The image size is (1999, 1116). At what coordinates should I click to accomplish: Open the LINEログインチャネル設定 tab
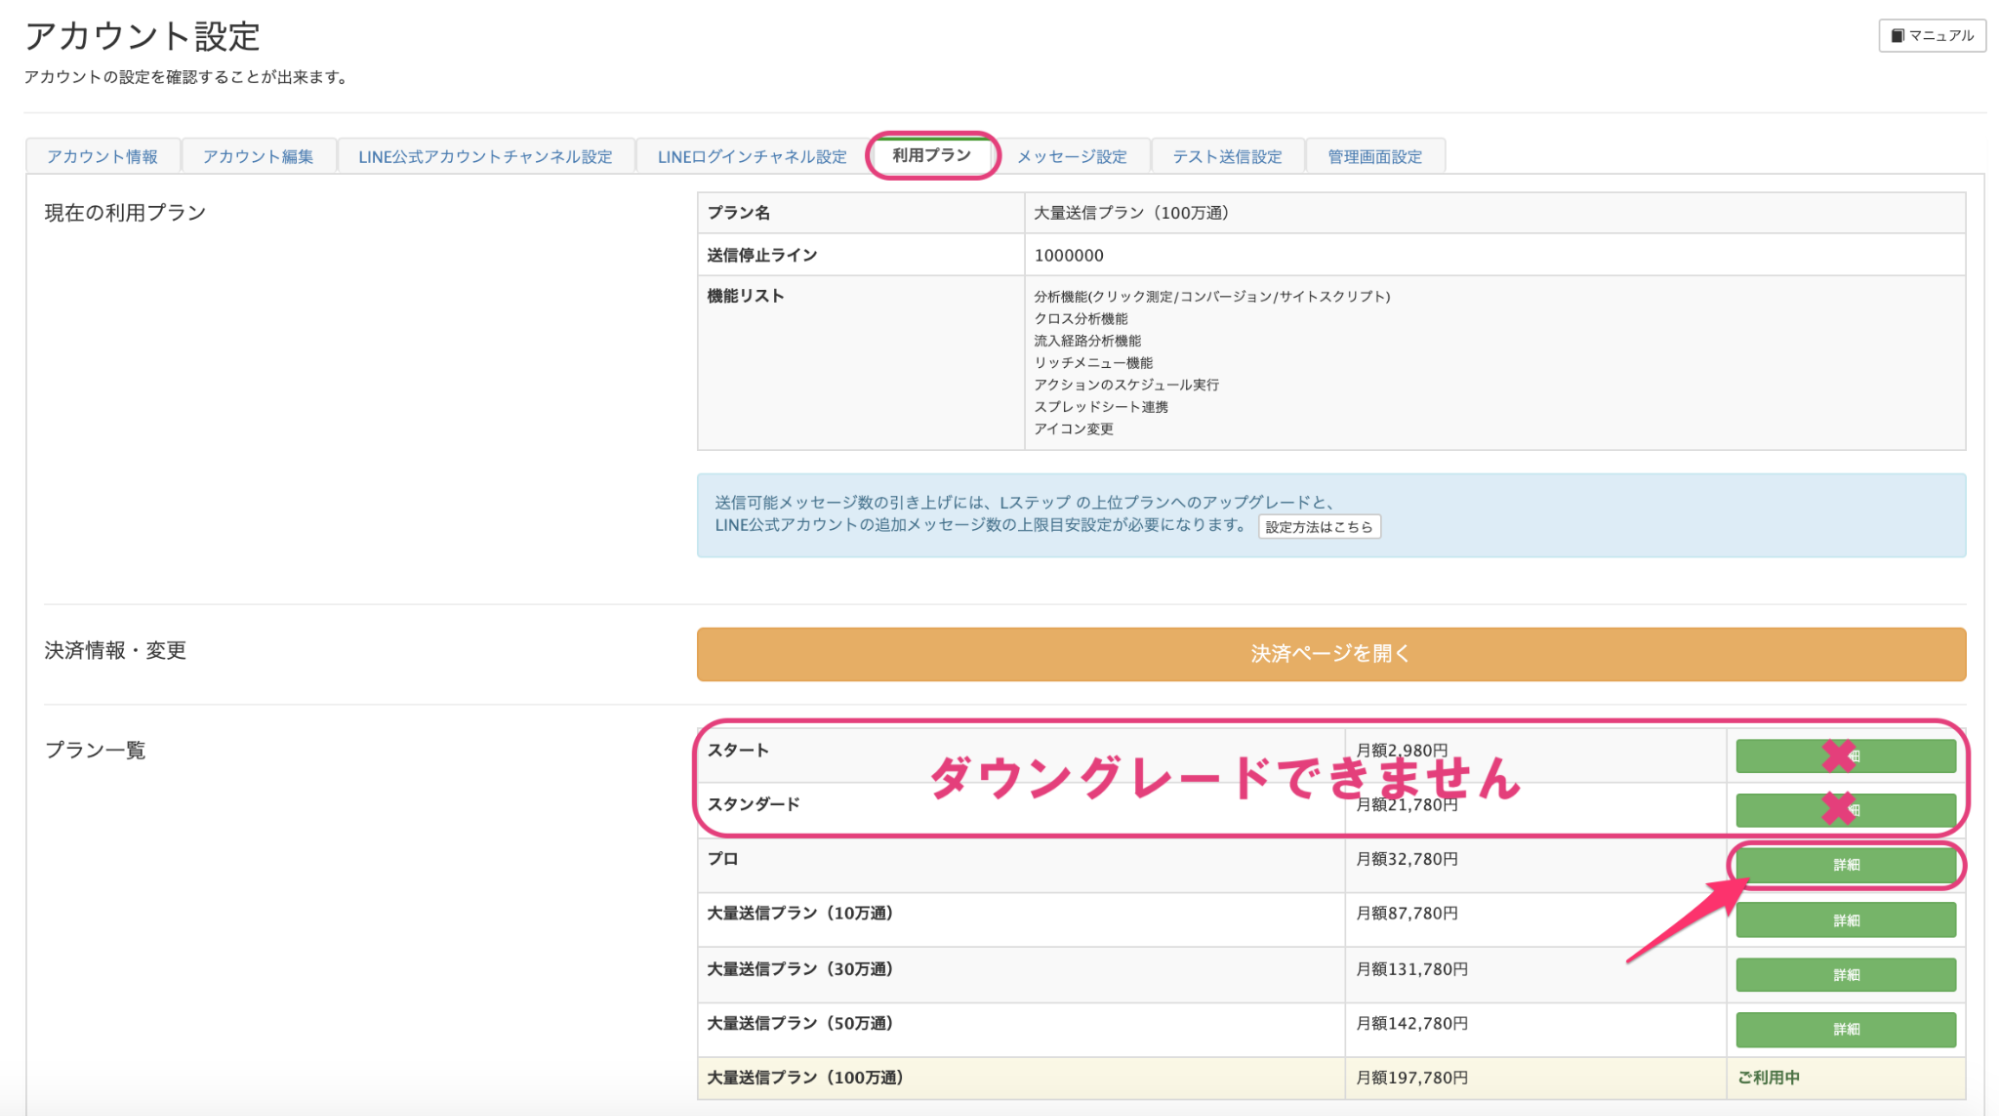tap(750, 155)
